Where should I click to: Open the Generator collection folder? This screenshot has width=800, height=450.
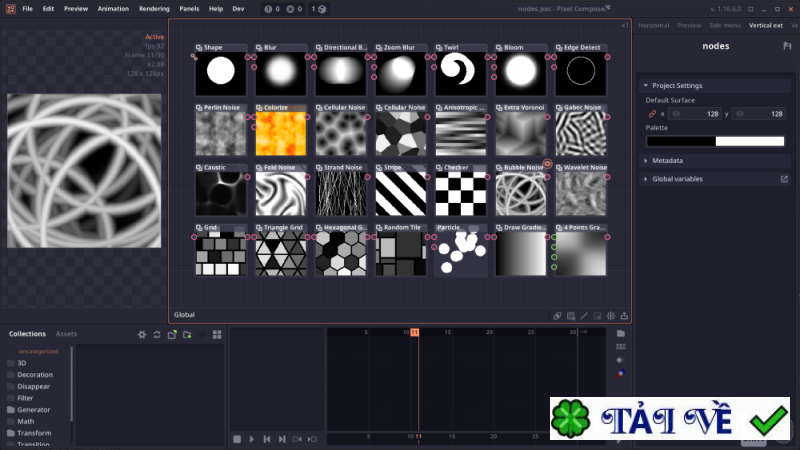click(x=33, y=409)
